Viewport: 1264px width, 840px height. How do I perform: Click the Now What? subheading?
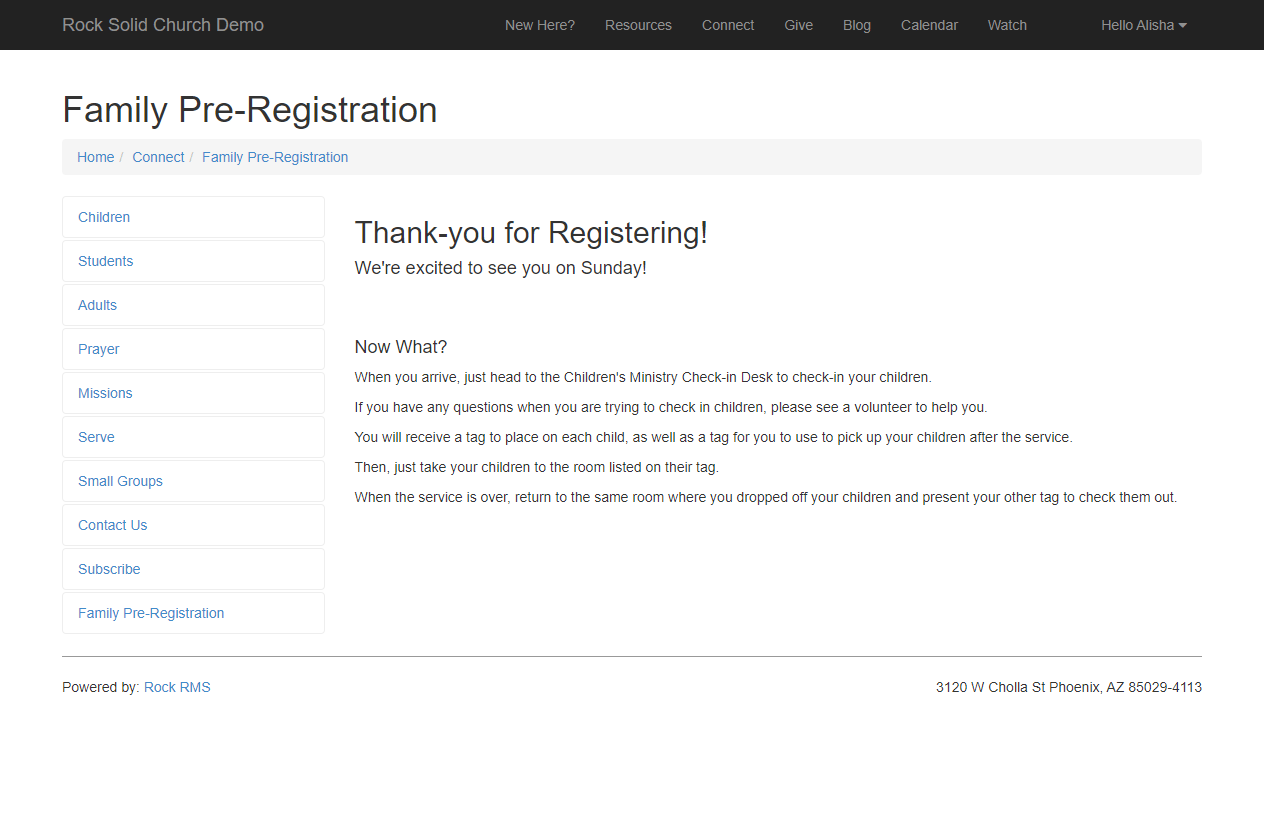point(401,347)
